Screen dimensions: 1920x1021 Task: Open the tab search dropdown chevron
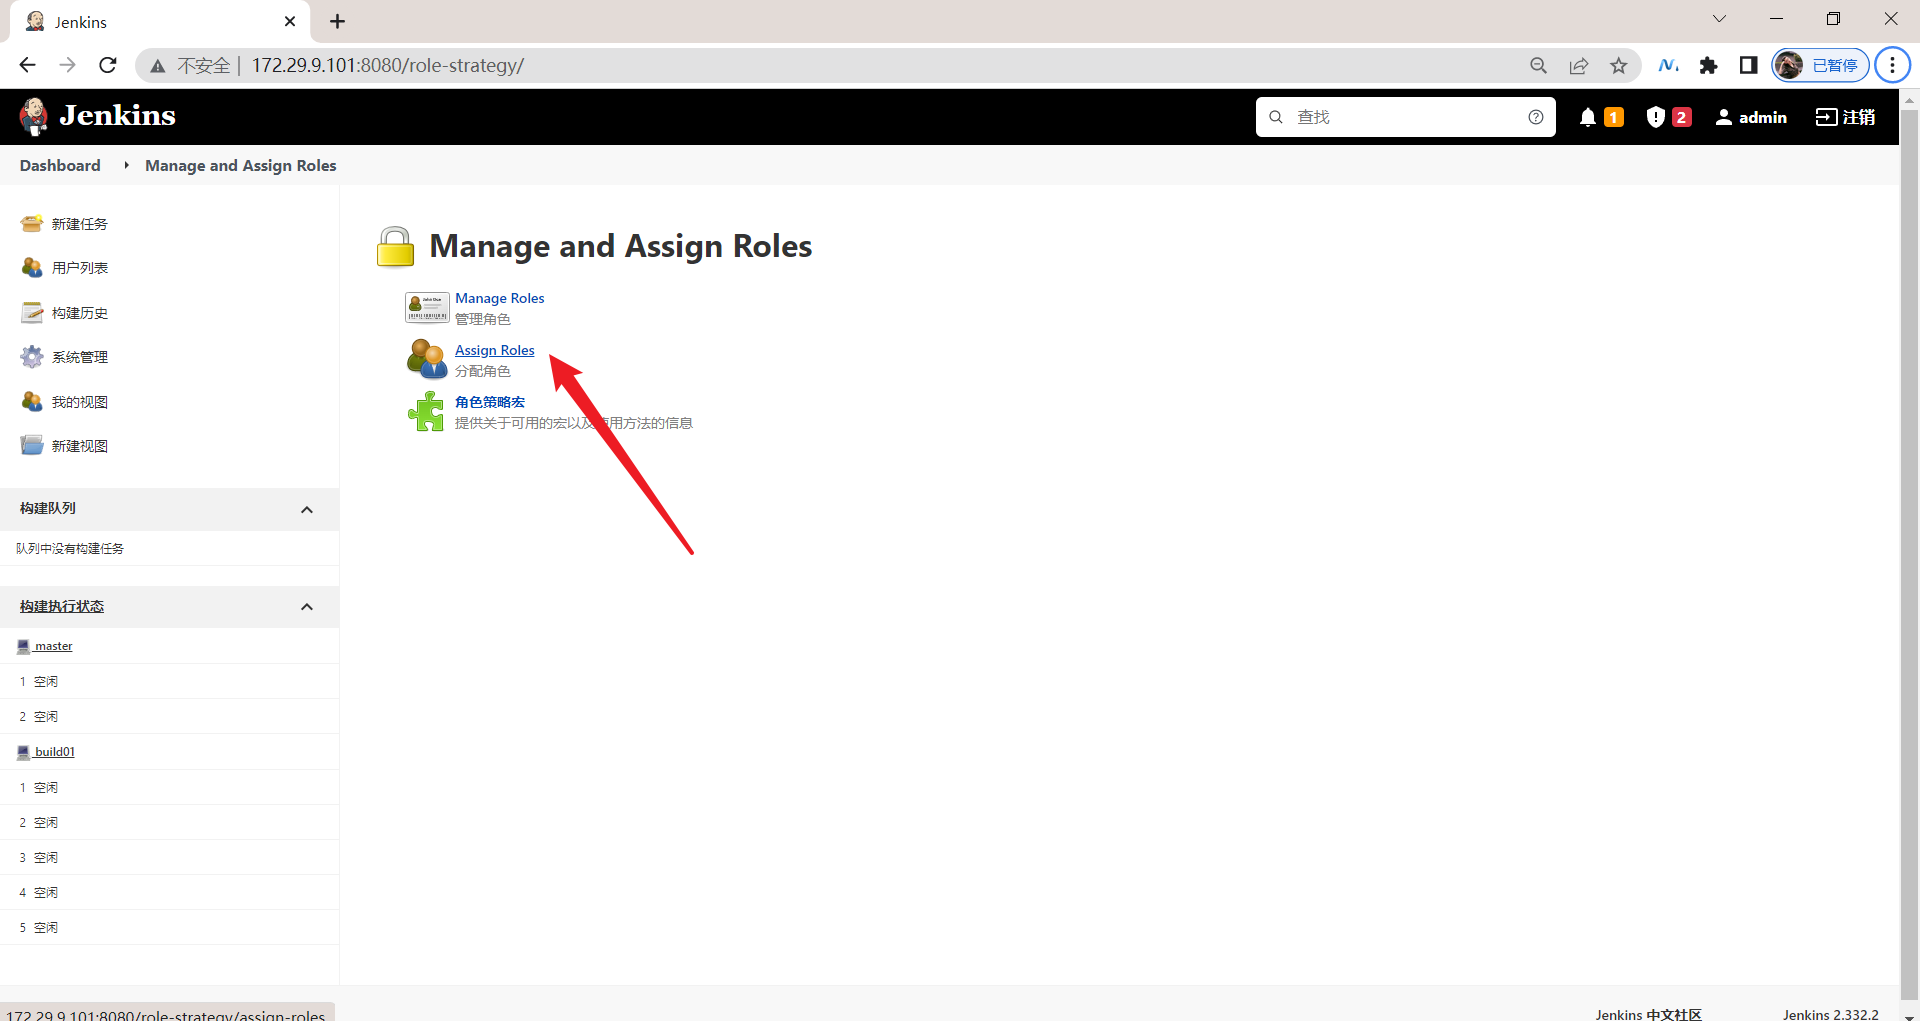tap(1719, 19)
